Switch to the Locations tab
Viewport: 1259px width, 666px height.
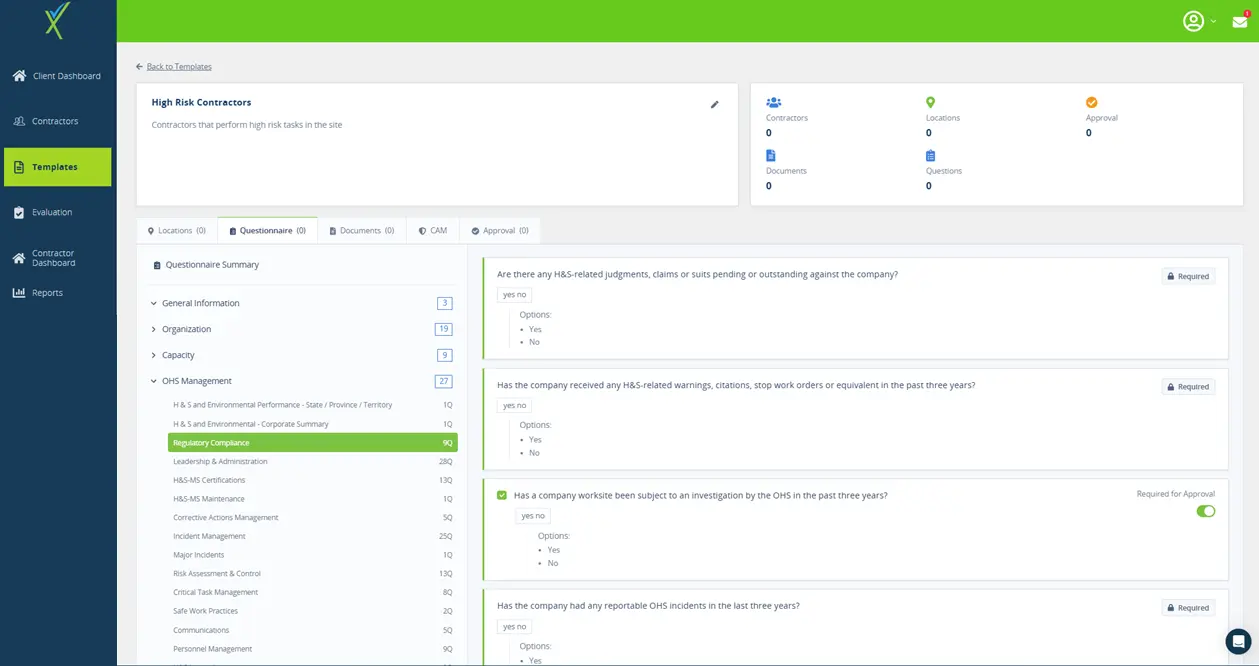click(177, 231)
